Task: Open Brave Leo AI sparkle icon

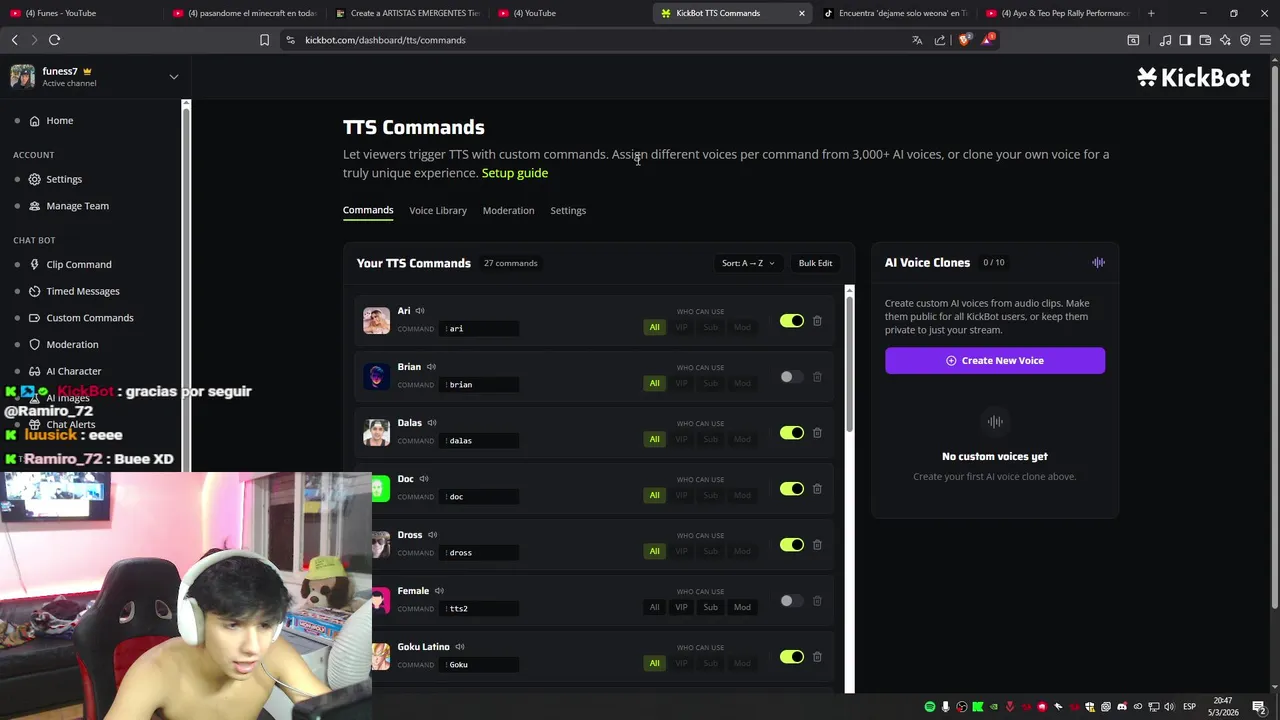Action: pyautogui.click(x=1225, y=40)
